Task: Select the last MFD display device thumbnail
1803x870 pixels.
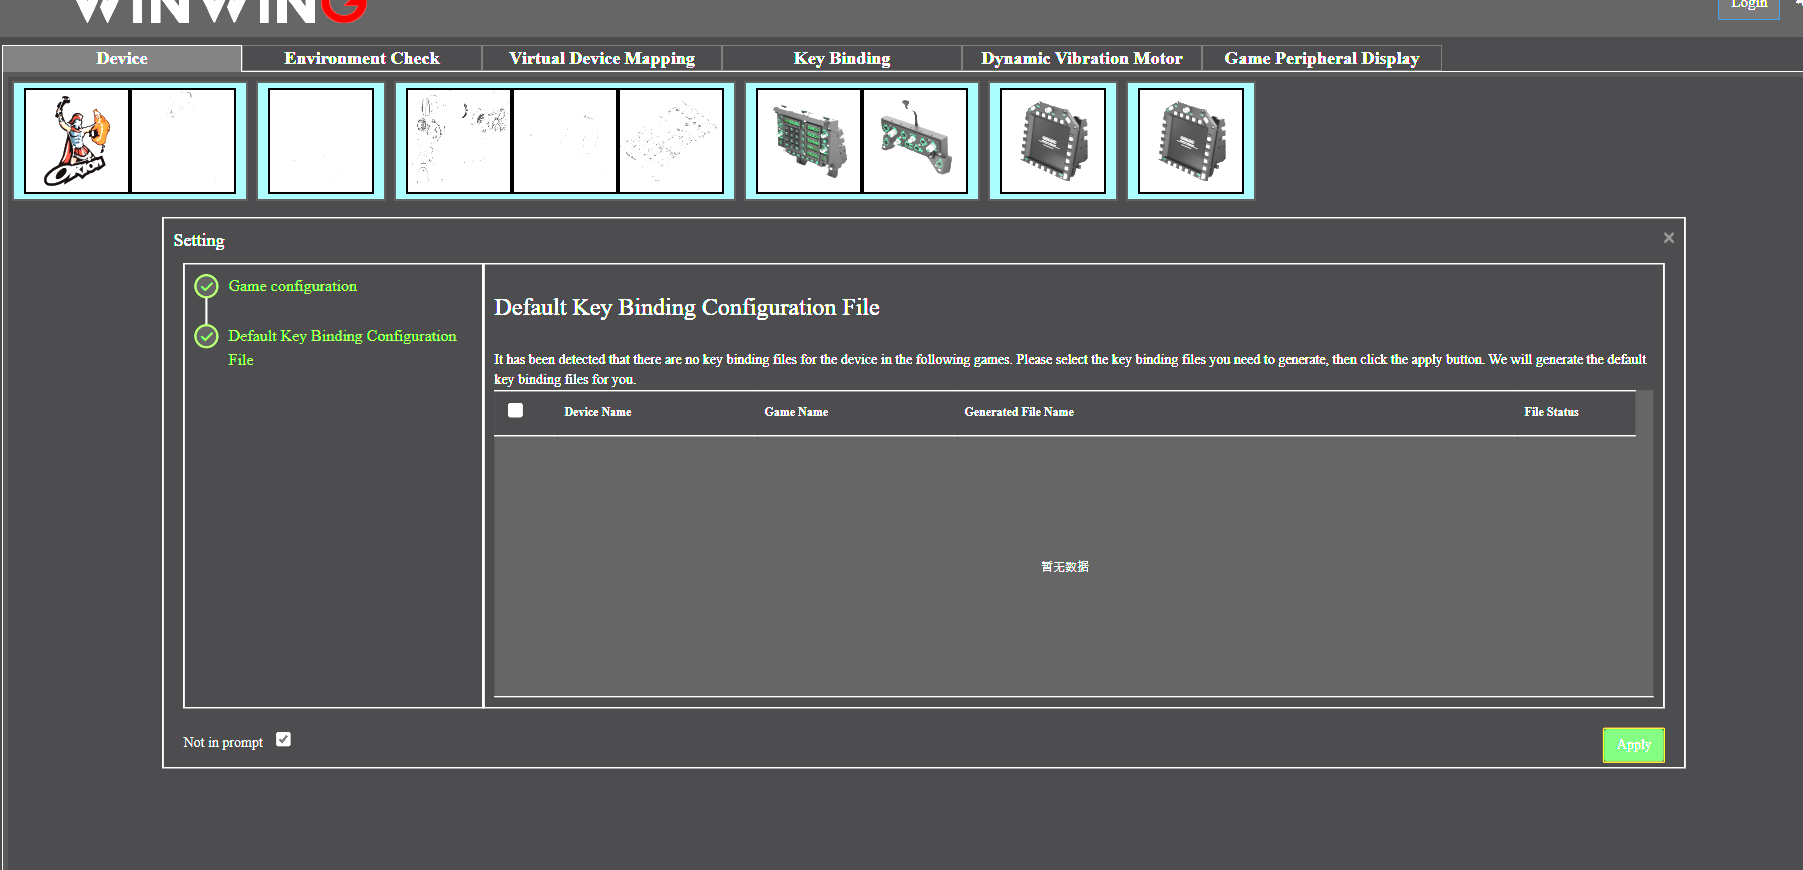Action: pyautogui.click(x=1191, y=141)
